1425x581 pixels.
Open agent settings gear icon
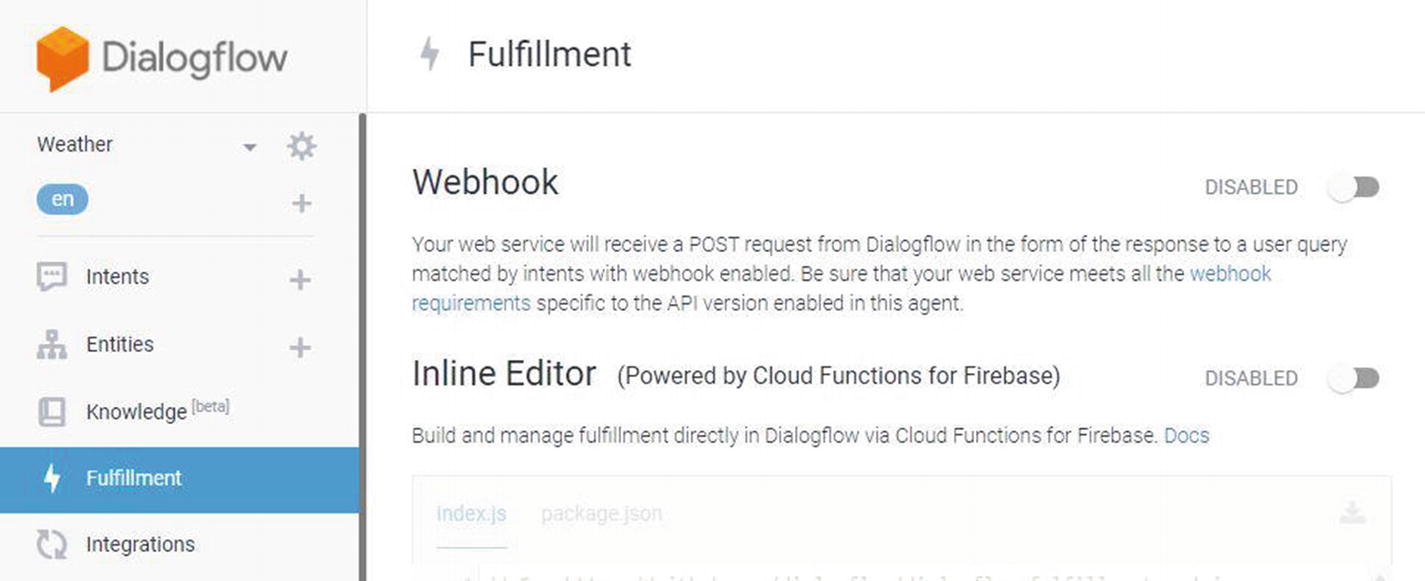(301, 146)
